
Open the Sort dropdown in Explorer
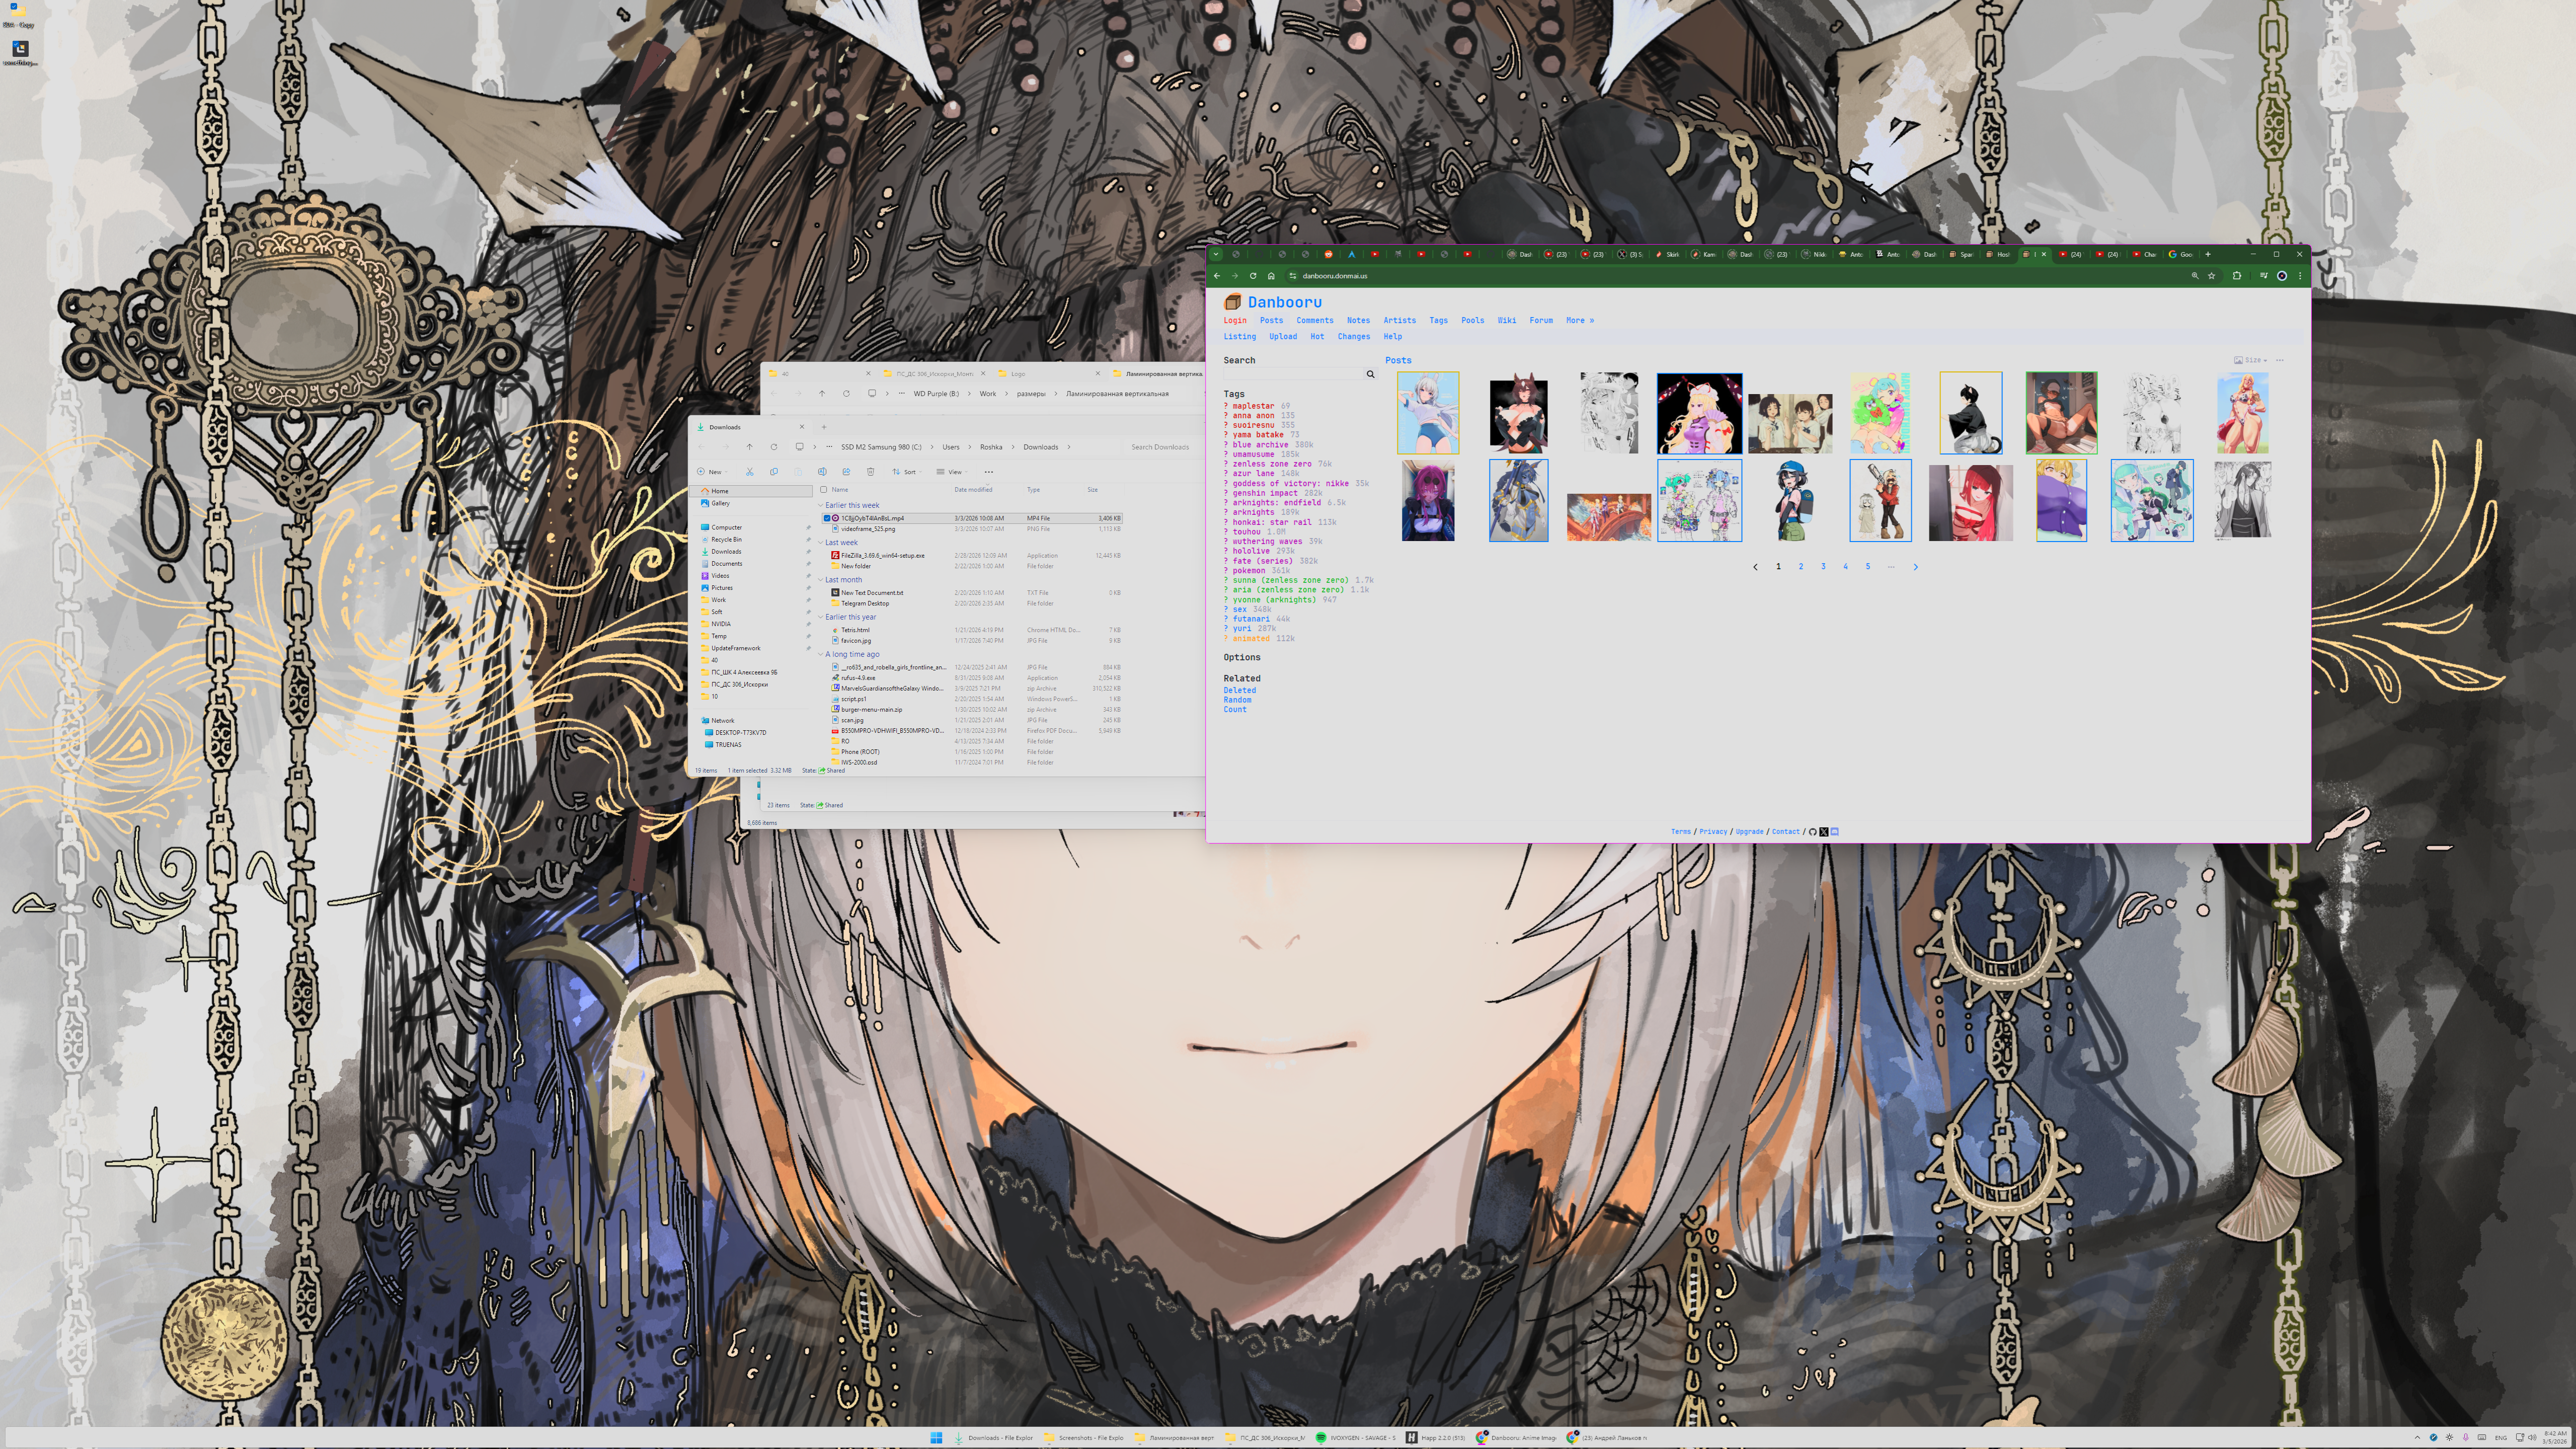[x=905, y=472]
